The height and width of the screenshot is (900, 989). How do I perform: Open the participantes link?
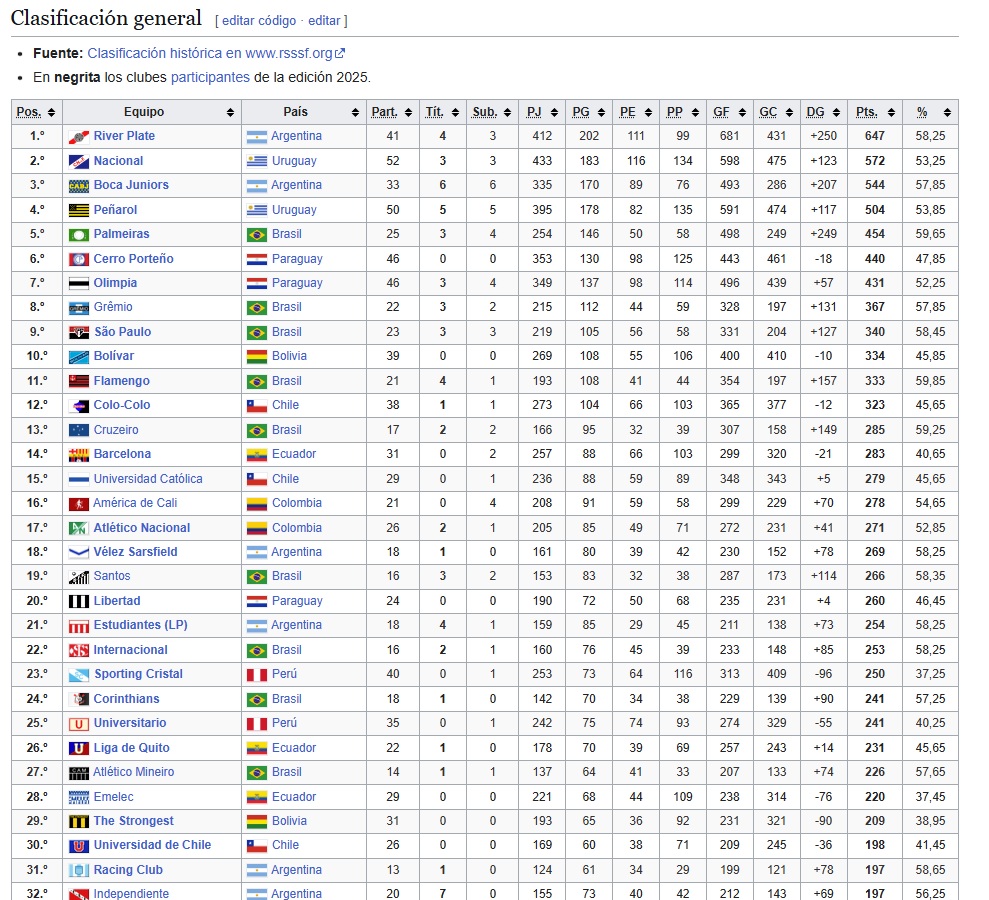coord(210,78)
